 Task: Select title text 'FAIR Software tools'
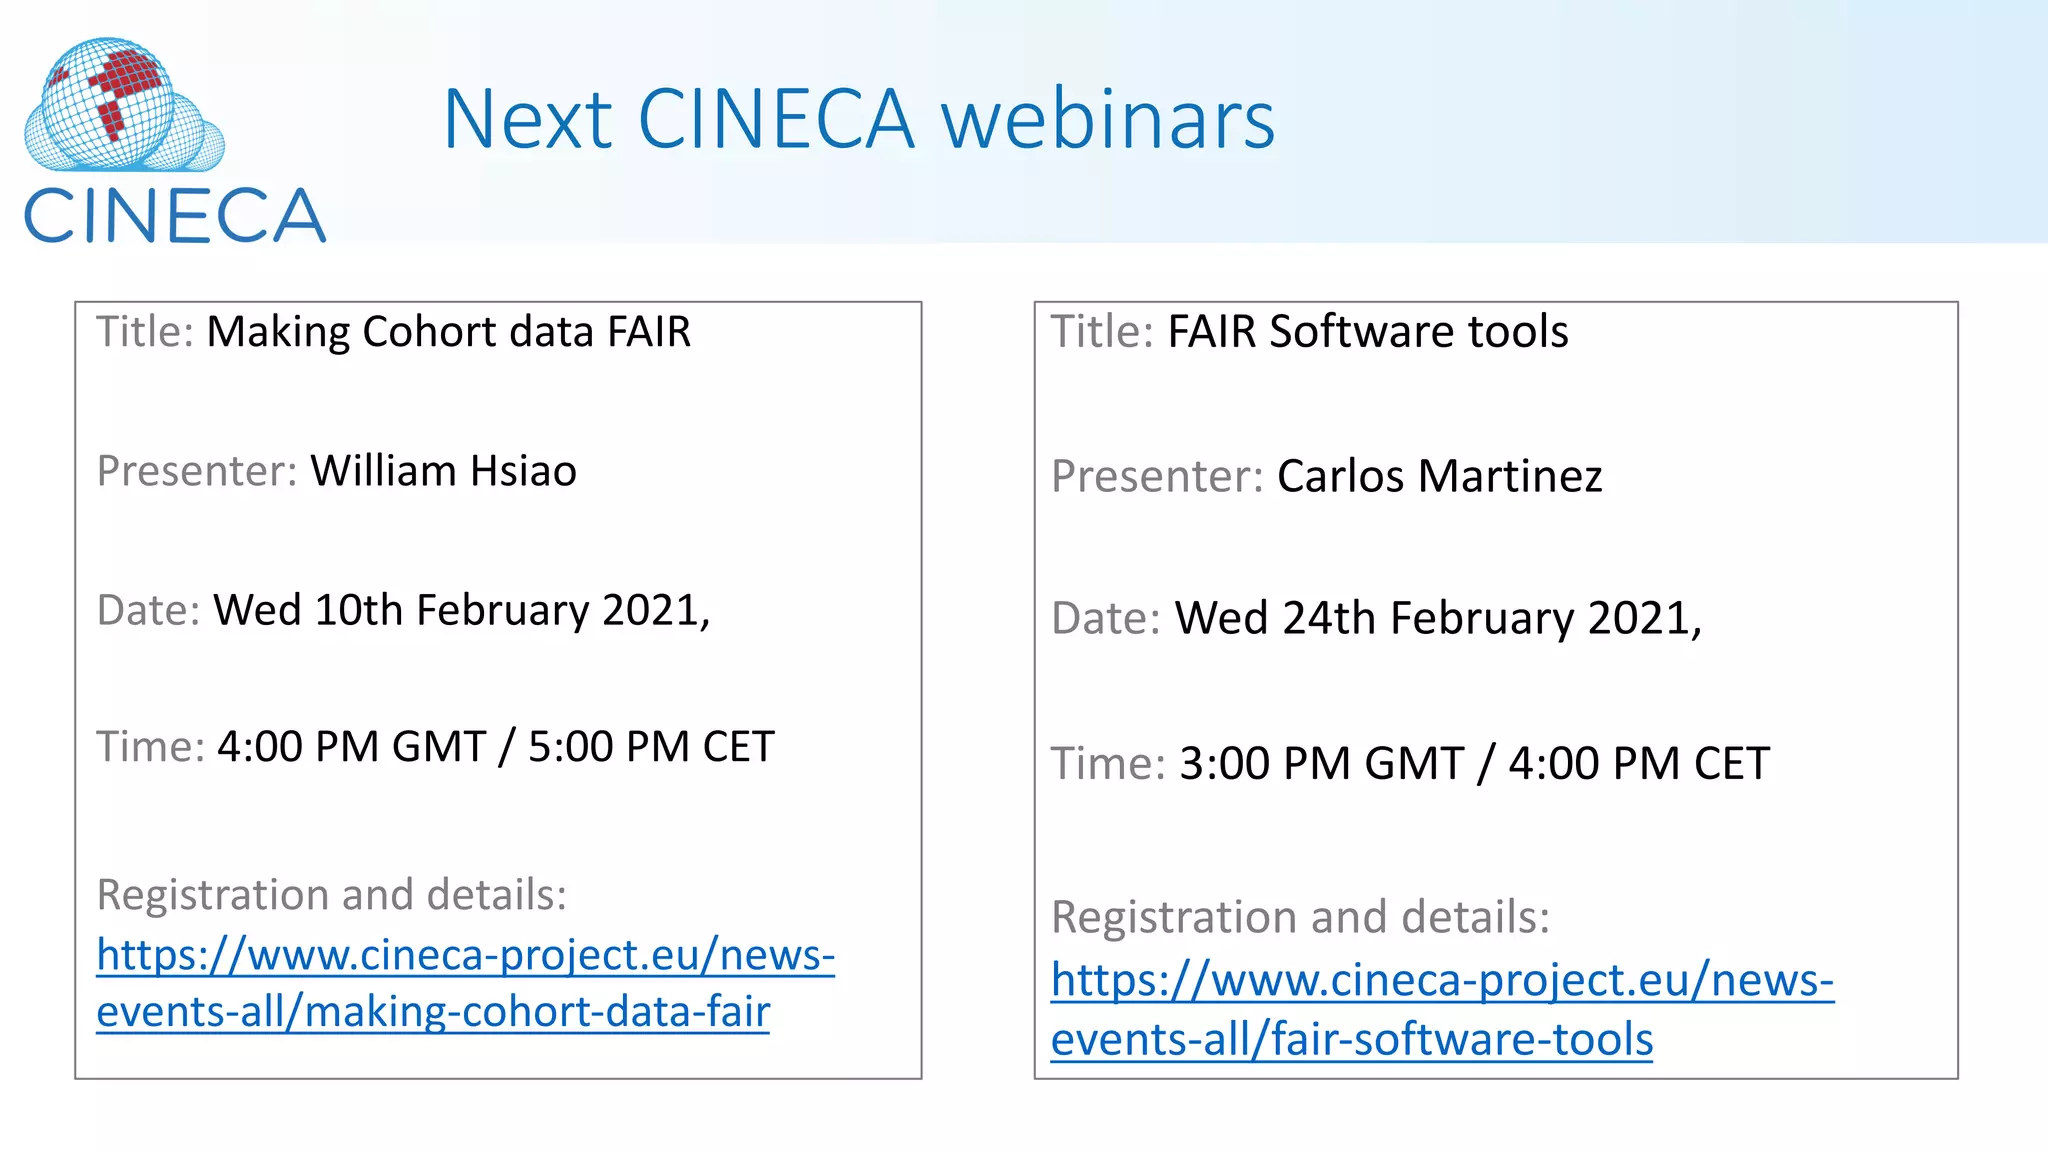tap(1368, 331)
